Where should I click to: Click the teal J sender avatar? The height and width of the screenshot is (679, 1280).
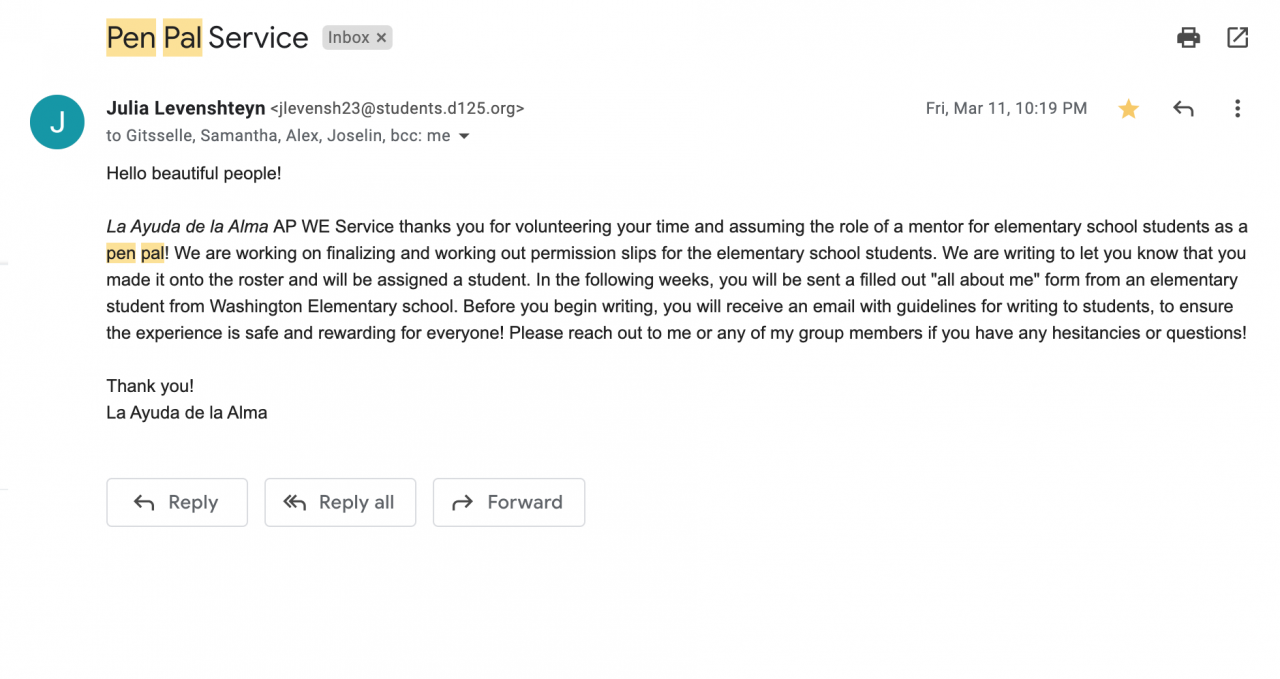pos(57,122)
